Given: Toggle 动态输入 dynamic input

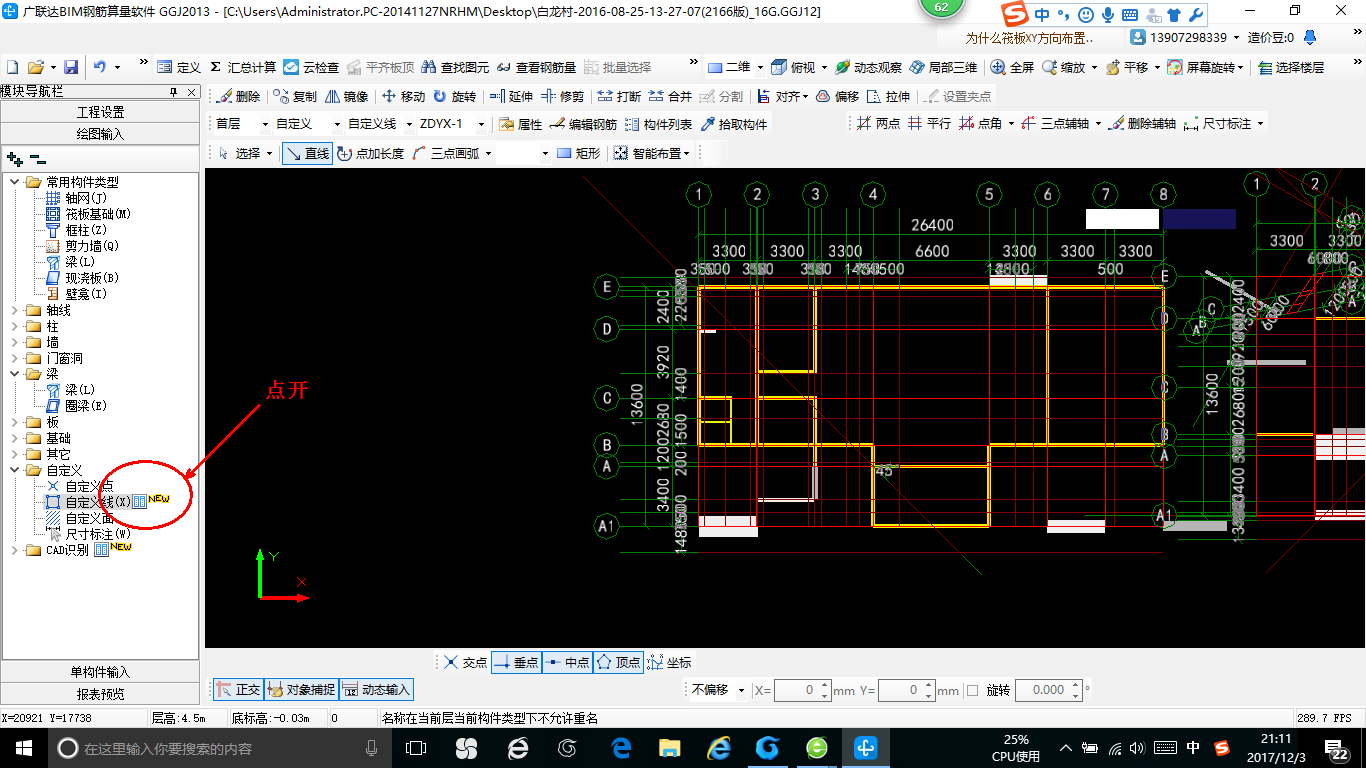Looking at the screenshot, I should (x=376, y=690).
